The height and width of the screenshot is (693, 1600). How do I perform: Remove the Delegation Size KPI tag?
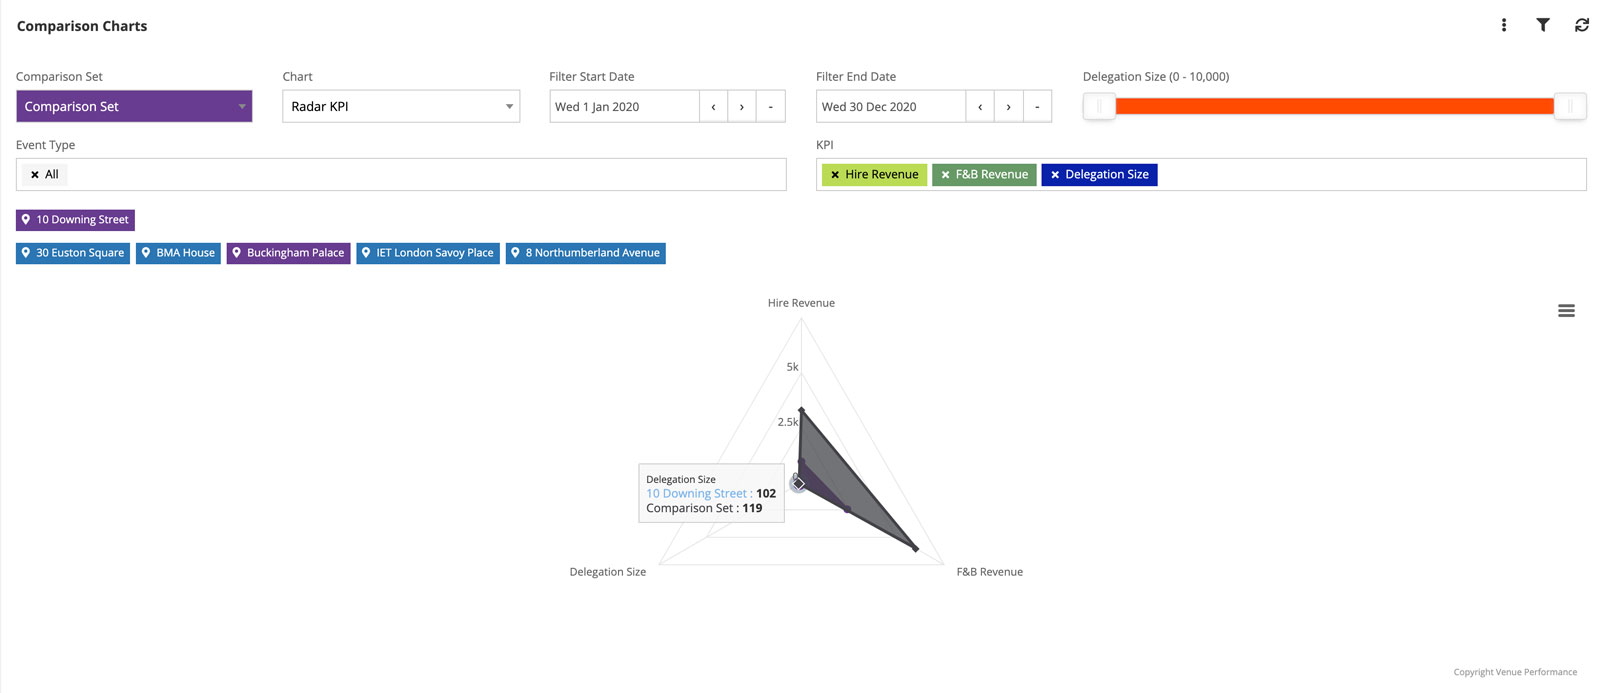(x=1055, y=175)
